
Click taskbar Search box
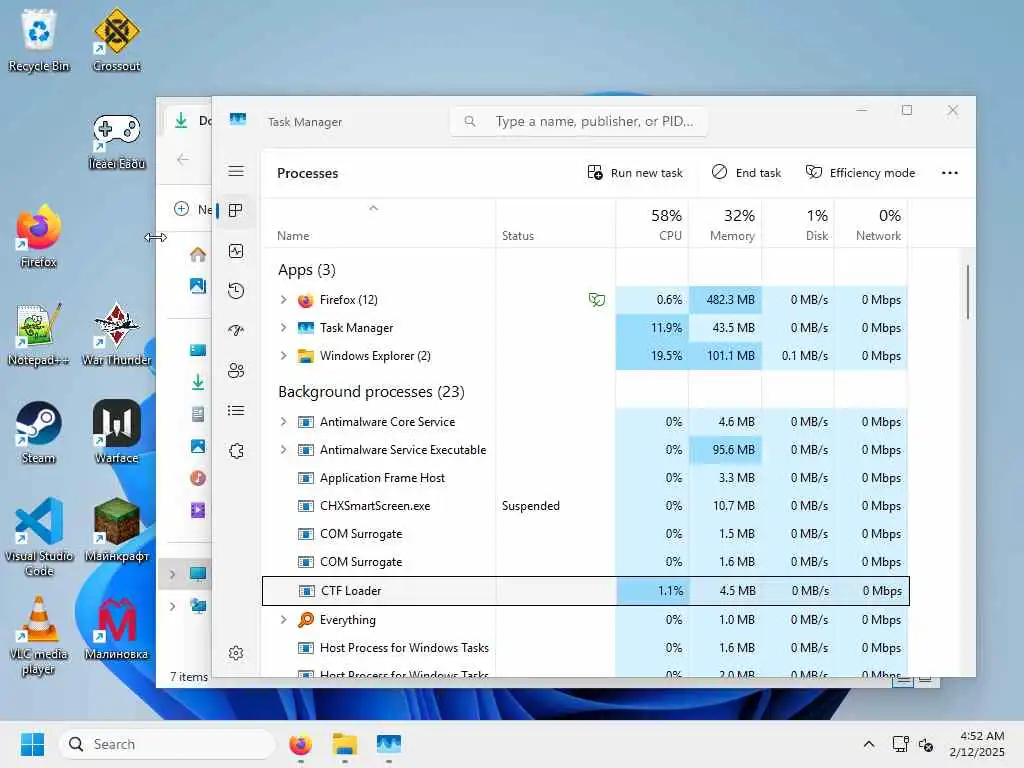[167, 744]
